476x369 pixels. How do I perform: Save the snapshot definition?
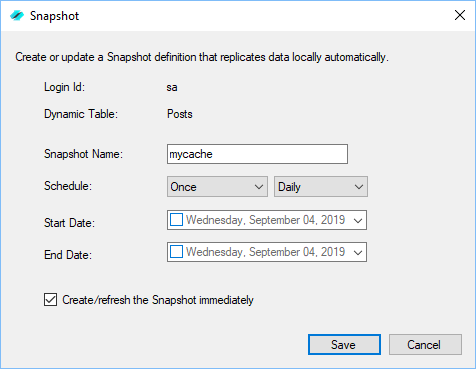(344, 345)
